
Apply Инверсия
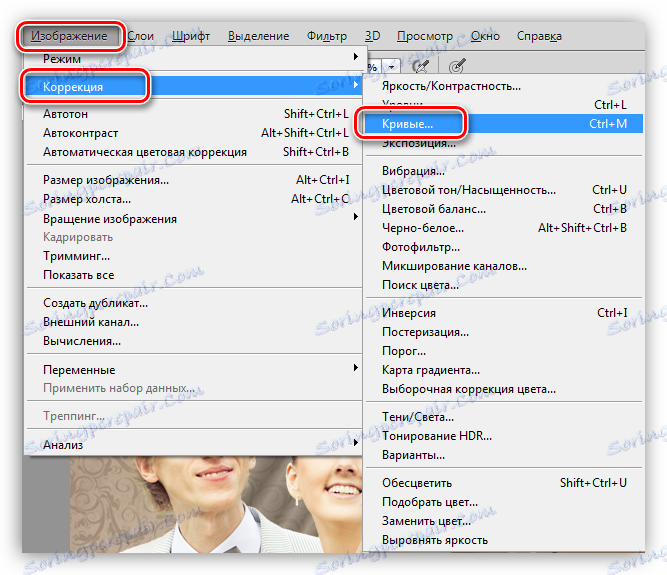click(x=504, y=313)
